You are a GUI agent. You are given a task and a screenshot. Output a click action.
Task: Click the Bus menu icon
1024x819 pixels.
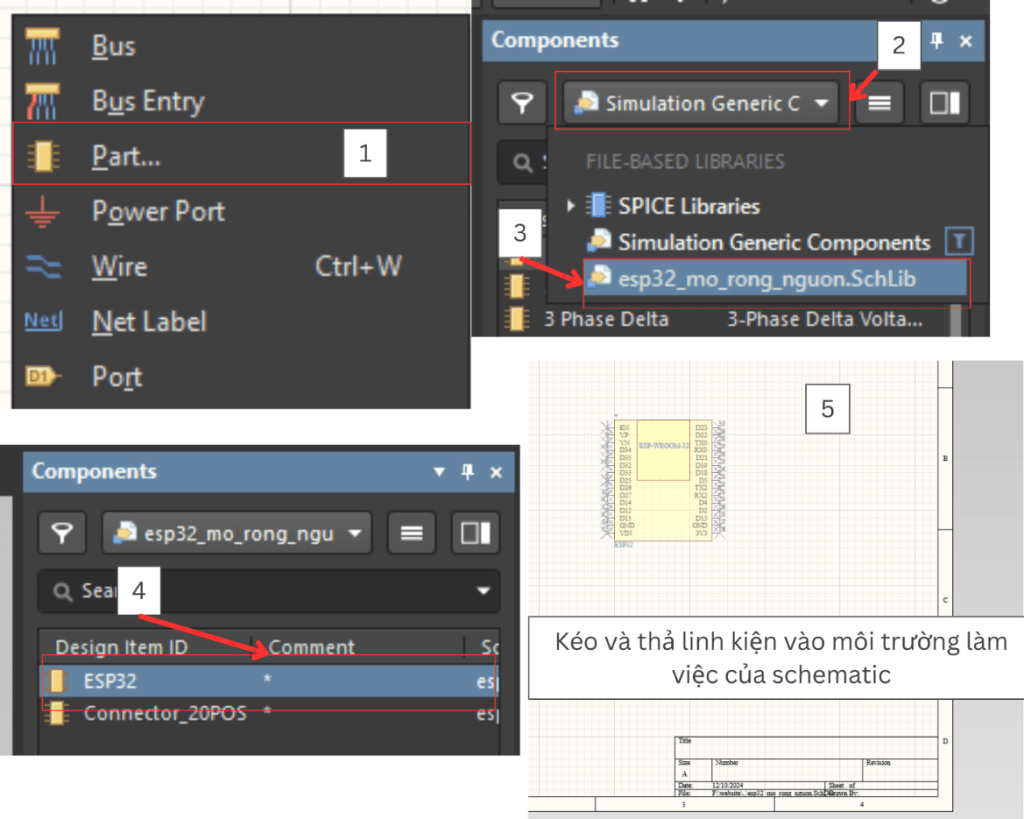pyautogui.click(x=42, y=47)
